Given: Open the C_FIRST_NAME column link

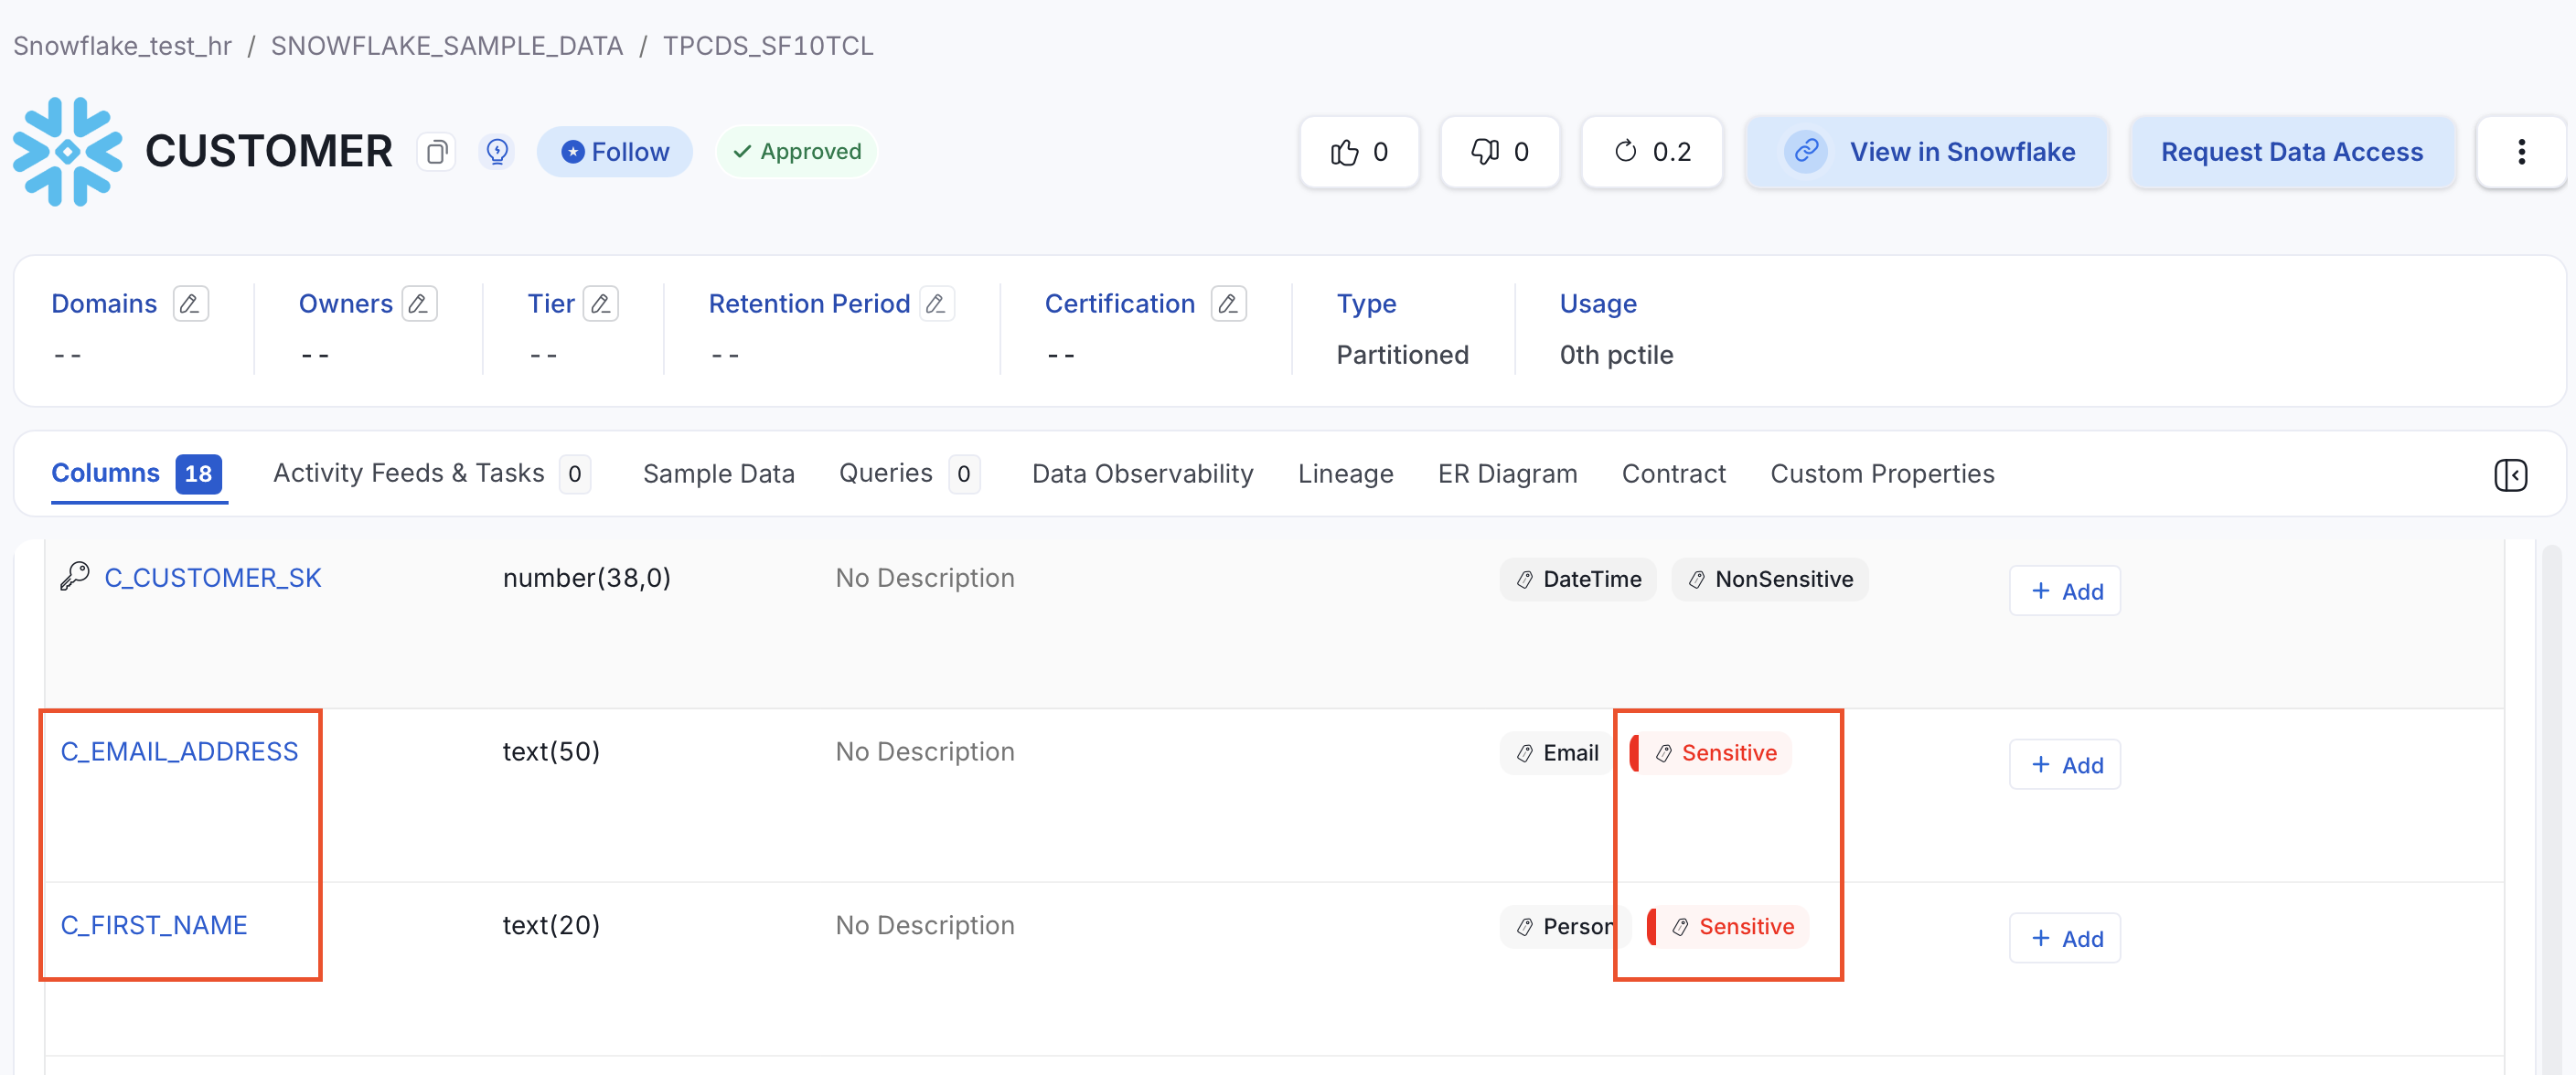Looking at the screenshot, I should coord(154,926).
